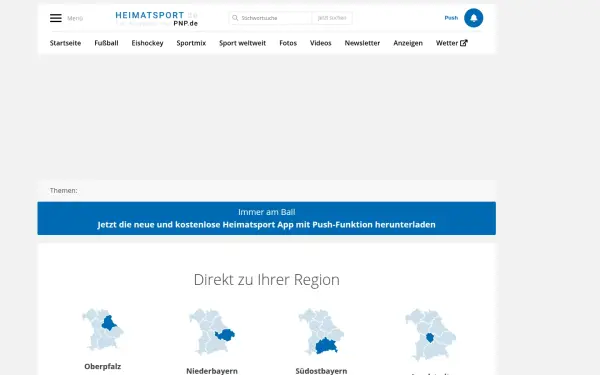Click the Oberpfalz region label

[103, 366]
